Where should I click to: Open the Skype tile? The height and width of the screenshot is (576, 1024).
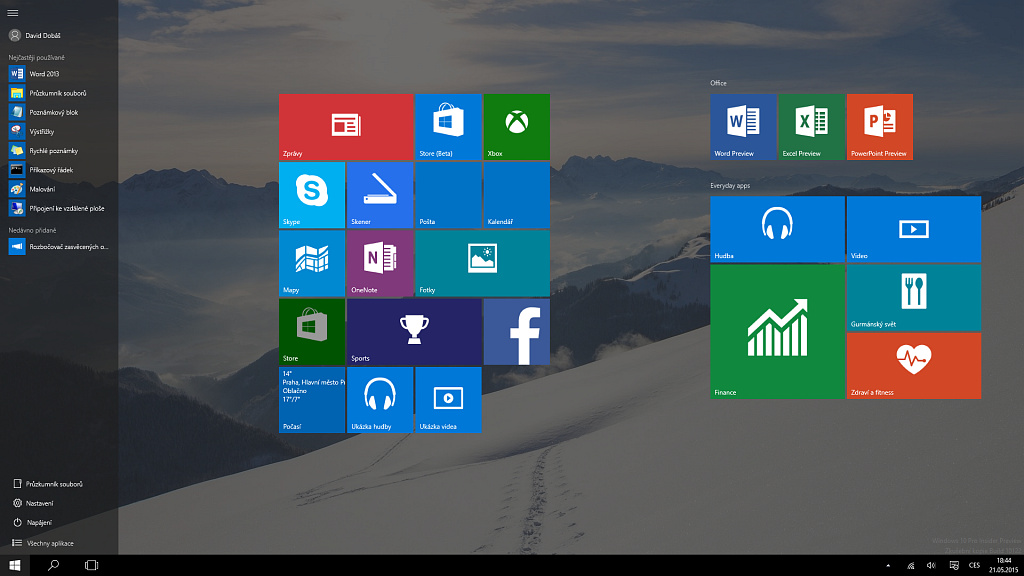(312, 195)
